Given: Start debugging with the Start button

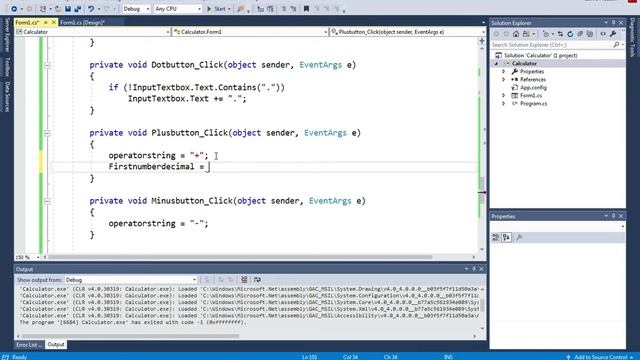Looking at the screenshot, I should [x=216, y=9].
